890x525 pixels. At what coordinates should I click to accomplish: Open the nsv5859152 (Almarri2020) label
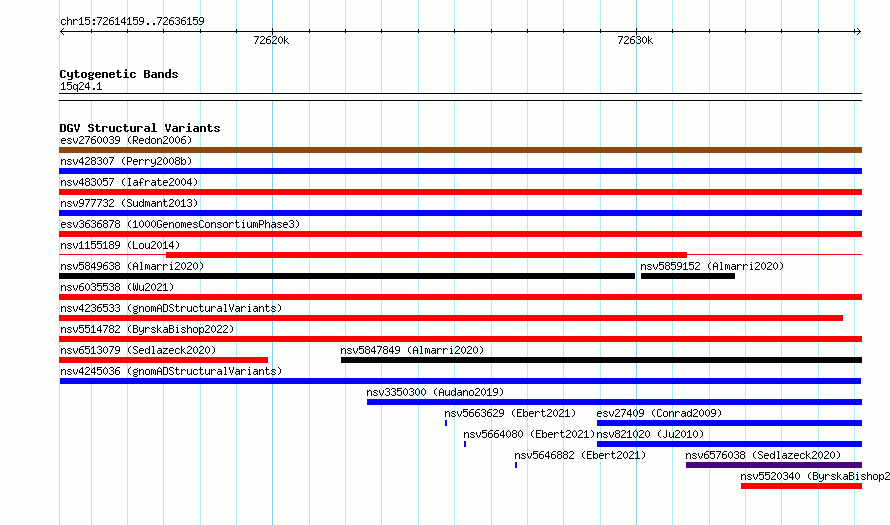click(712, 266)
